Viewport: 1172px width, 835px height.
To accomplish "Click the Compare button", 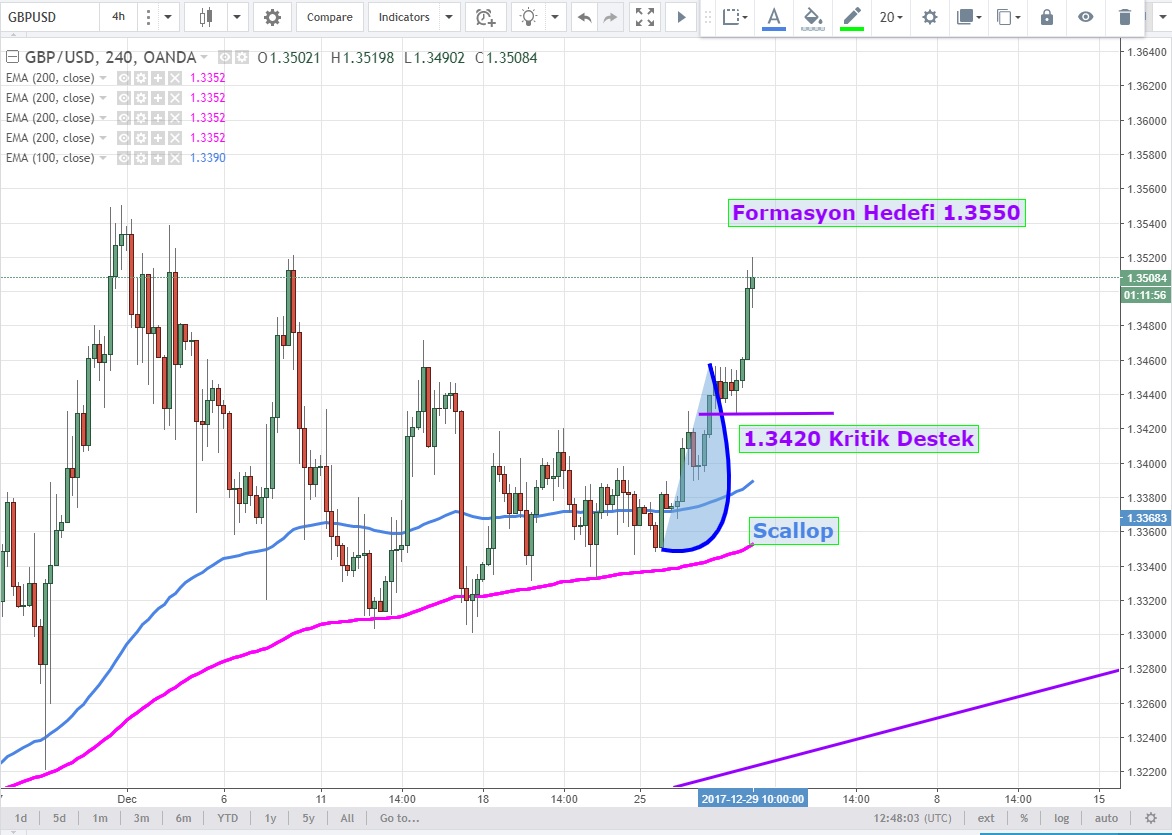I will pyautogui.click(x=329, y=17).
